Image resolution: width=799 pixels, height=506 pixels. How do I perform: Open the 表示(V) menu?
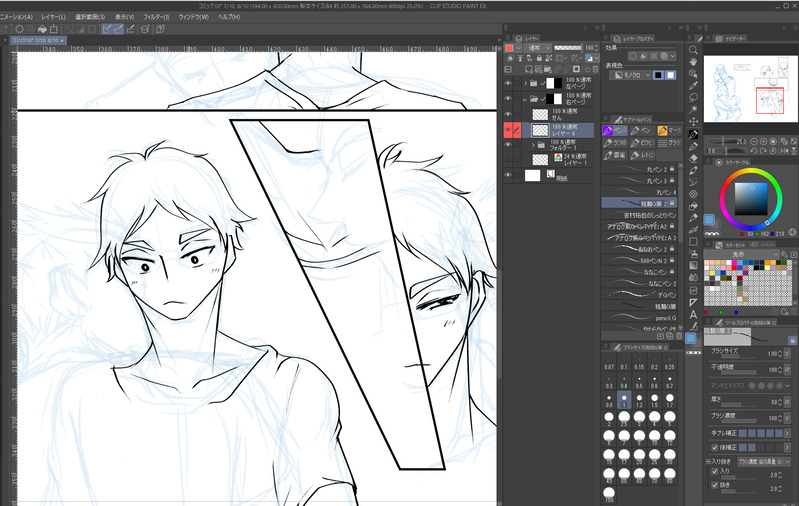(x=124, y=17)
